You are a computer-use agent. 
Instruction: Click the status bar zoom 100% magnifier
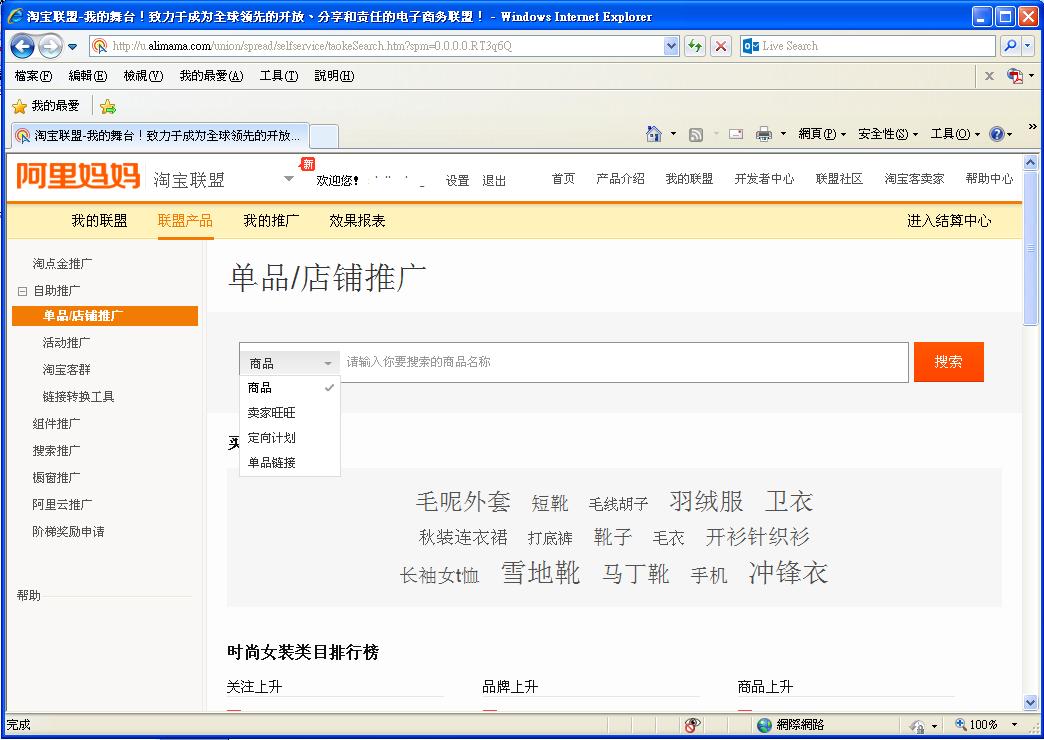[961, 724]
